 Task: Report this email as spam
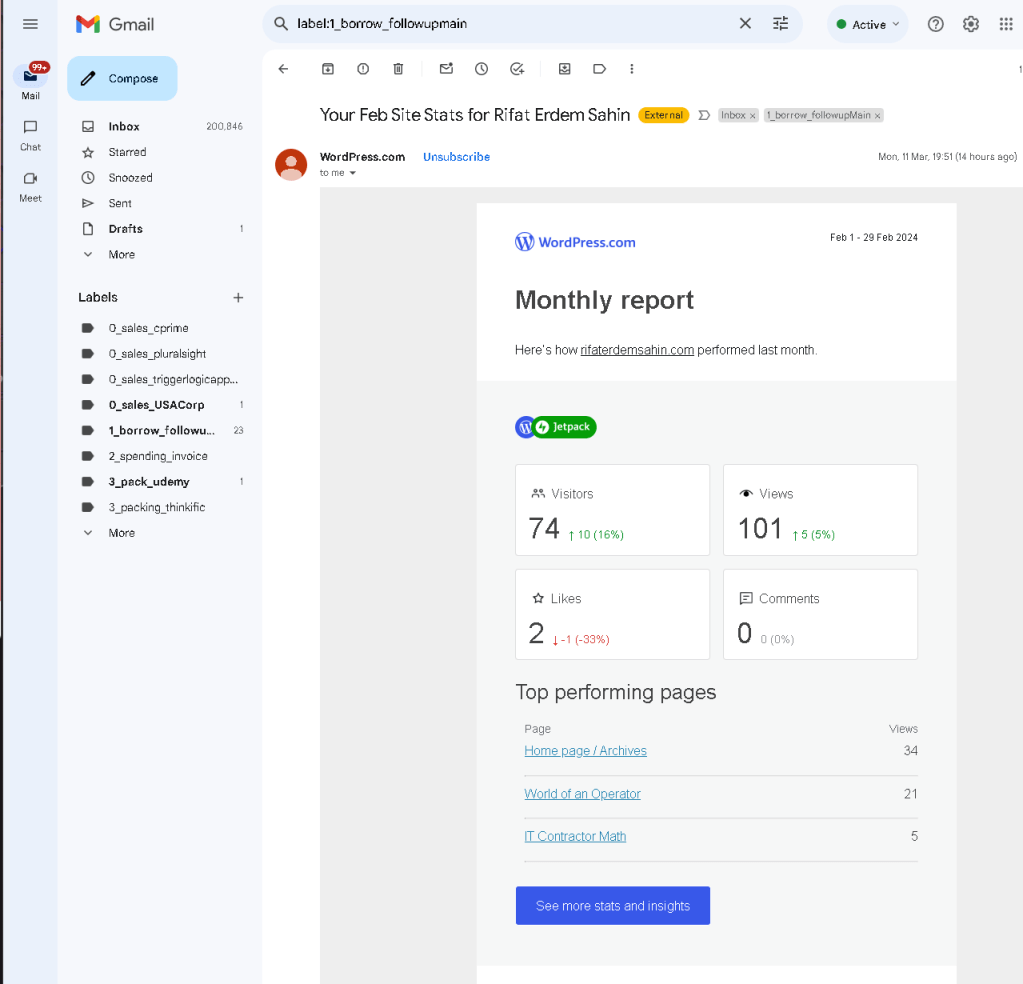363,69
